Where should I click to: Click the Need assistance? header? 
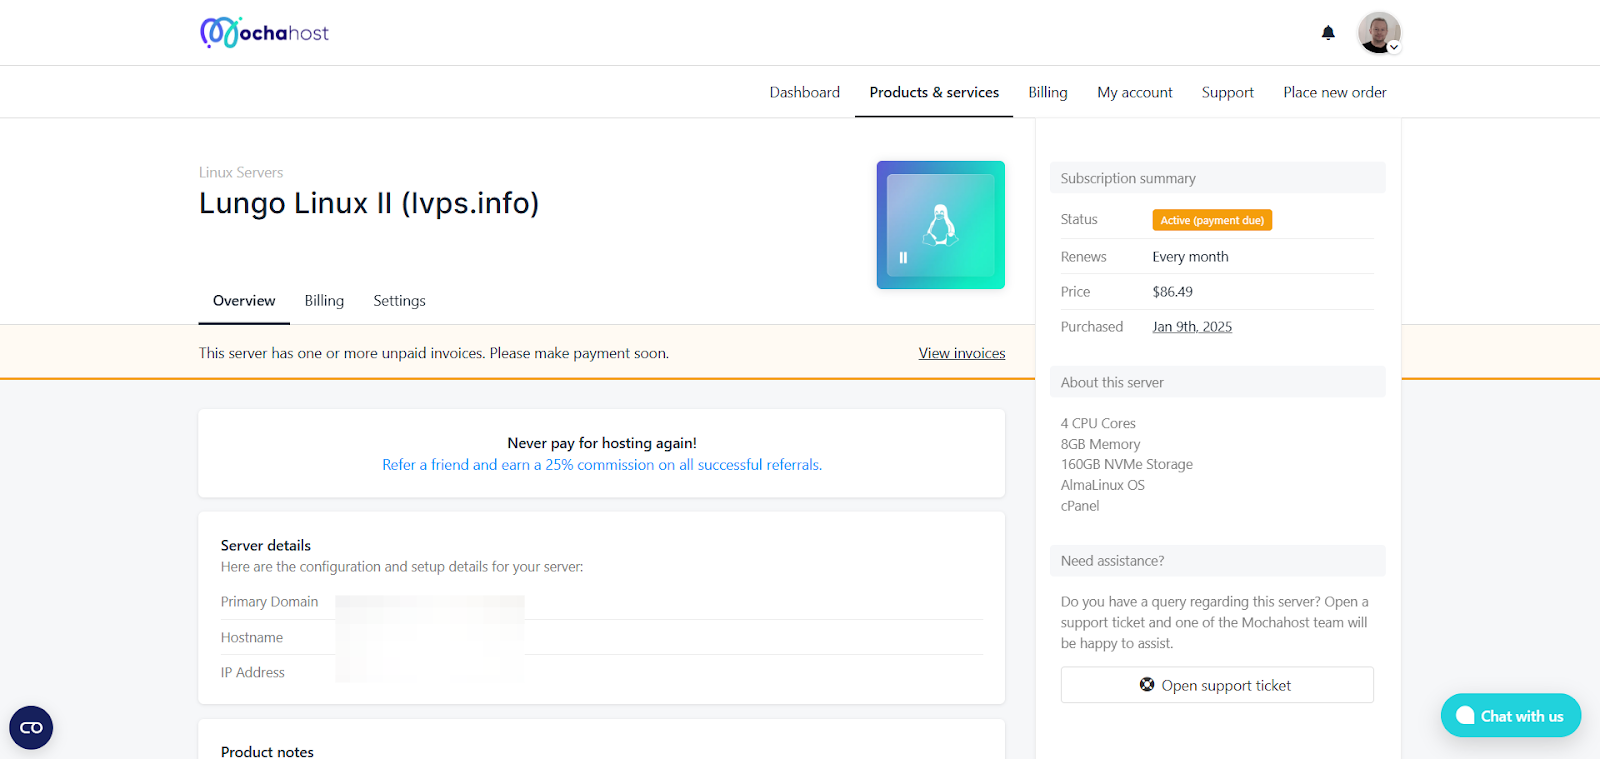1218,561
